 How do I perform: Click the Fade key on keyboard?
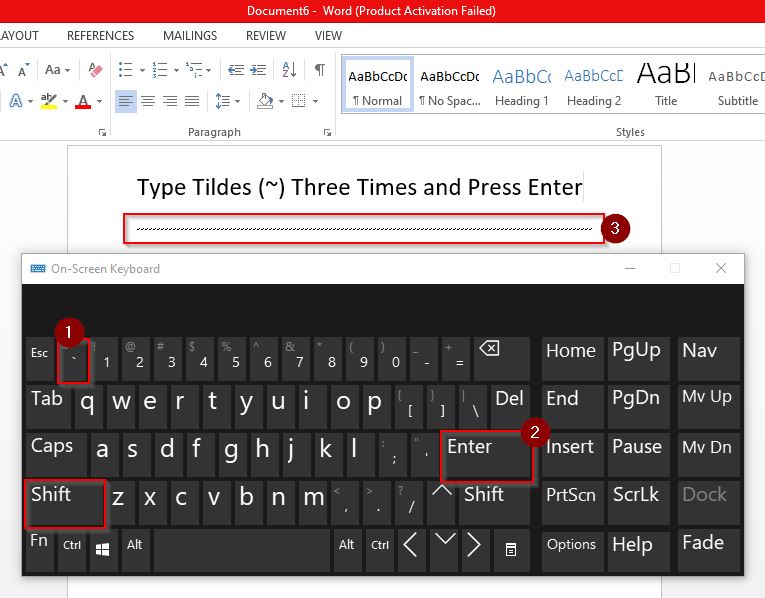click(x=708, y=550)
